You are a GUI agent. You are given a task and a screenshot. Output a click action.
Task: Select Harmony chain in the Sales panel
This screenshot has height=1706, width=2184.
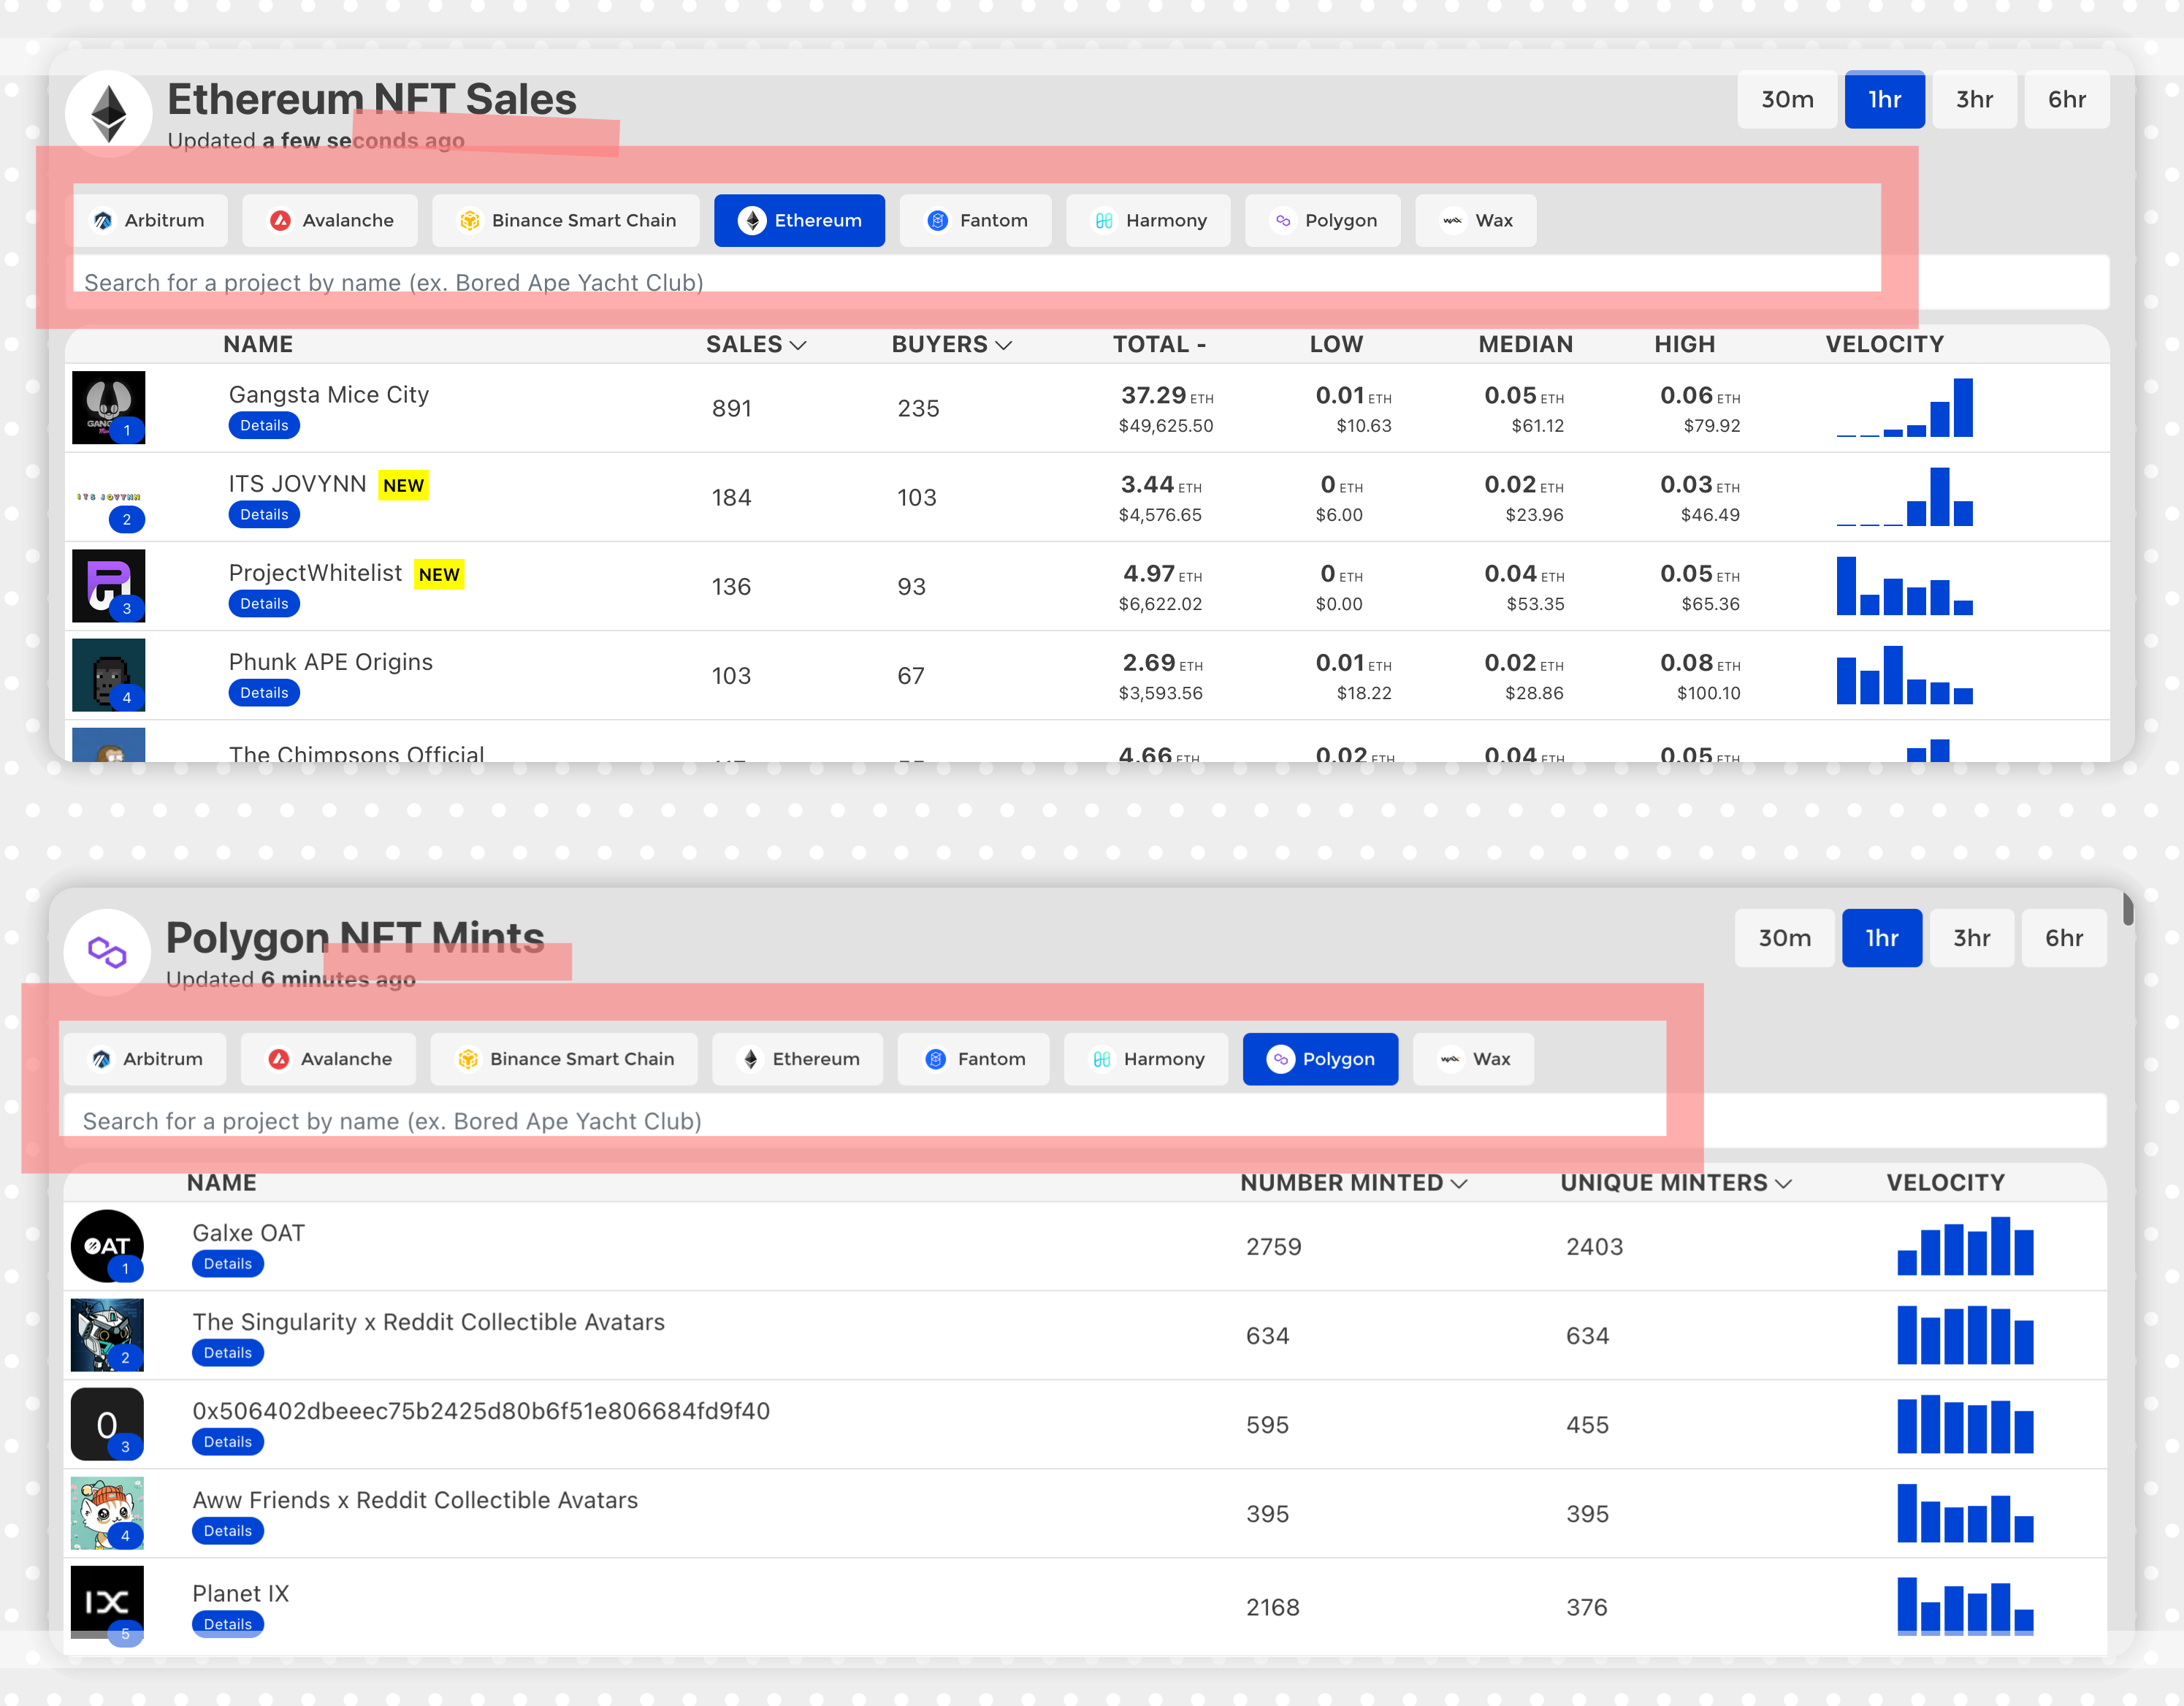pyautogui.click(x=1148, y=220)
